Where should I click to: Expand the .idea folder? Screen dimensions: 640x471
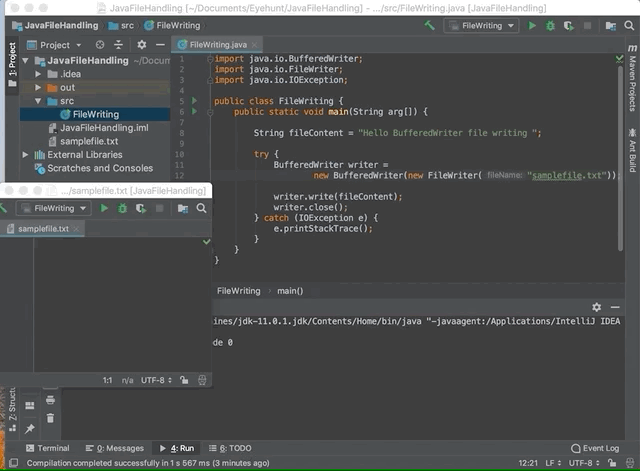point(38,74)
